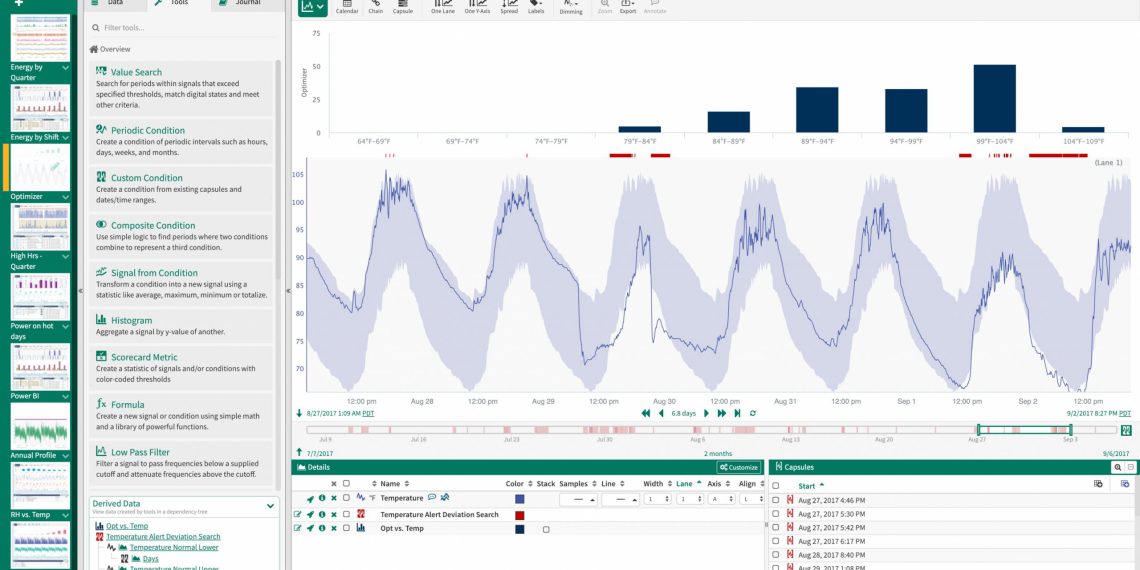Open the Calendar view in the toolbar
Viewport: 1140px width, 570px height.
click(346, 7)
